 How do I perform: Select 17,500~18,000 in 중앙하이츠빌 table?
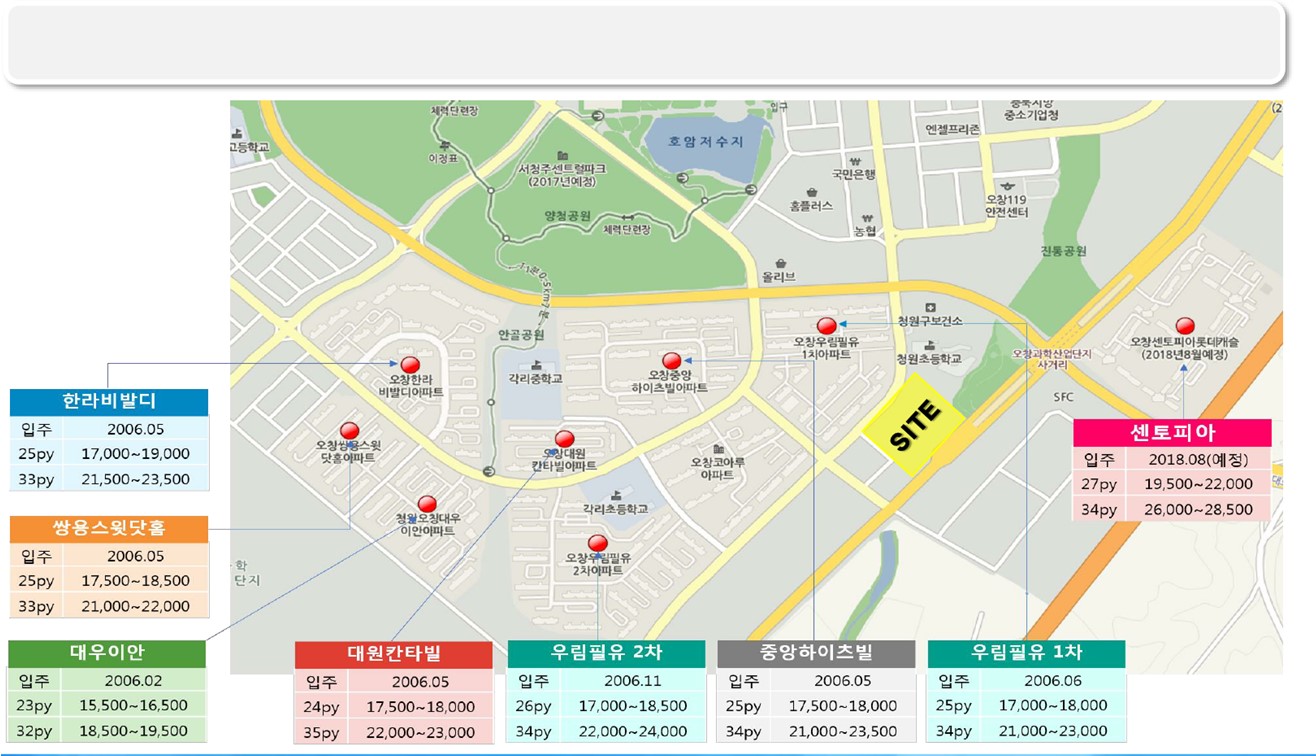click(843, 706)
